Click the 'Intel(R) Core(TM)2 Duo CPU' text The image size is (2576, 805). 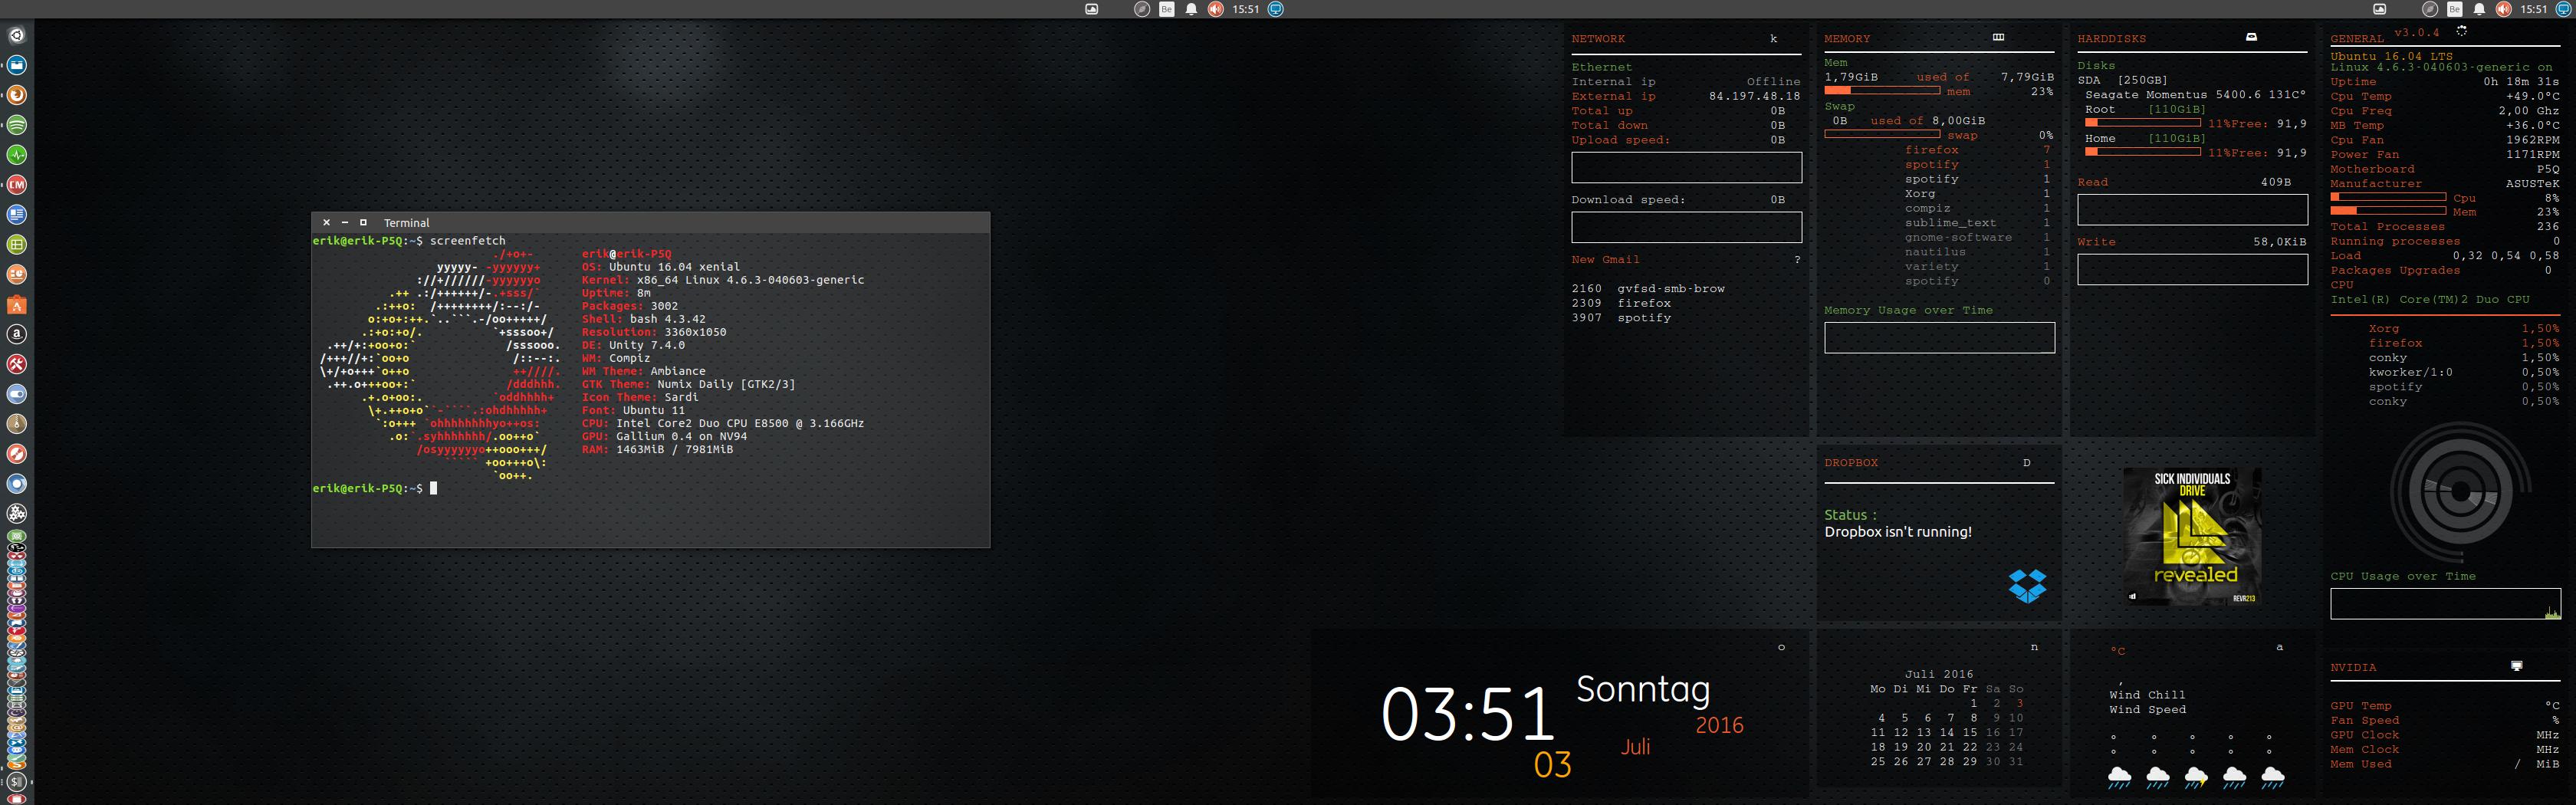coord(2430,299)
